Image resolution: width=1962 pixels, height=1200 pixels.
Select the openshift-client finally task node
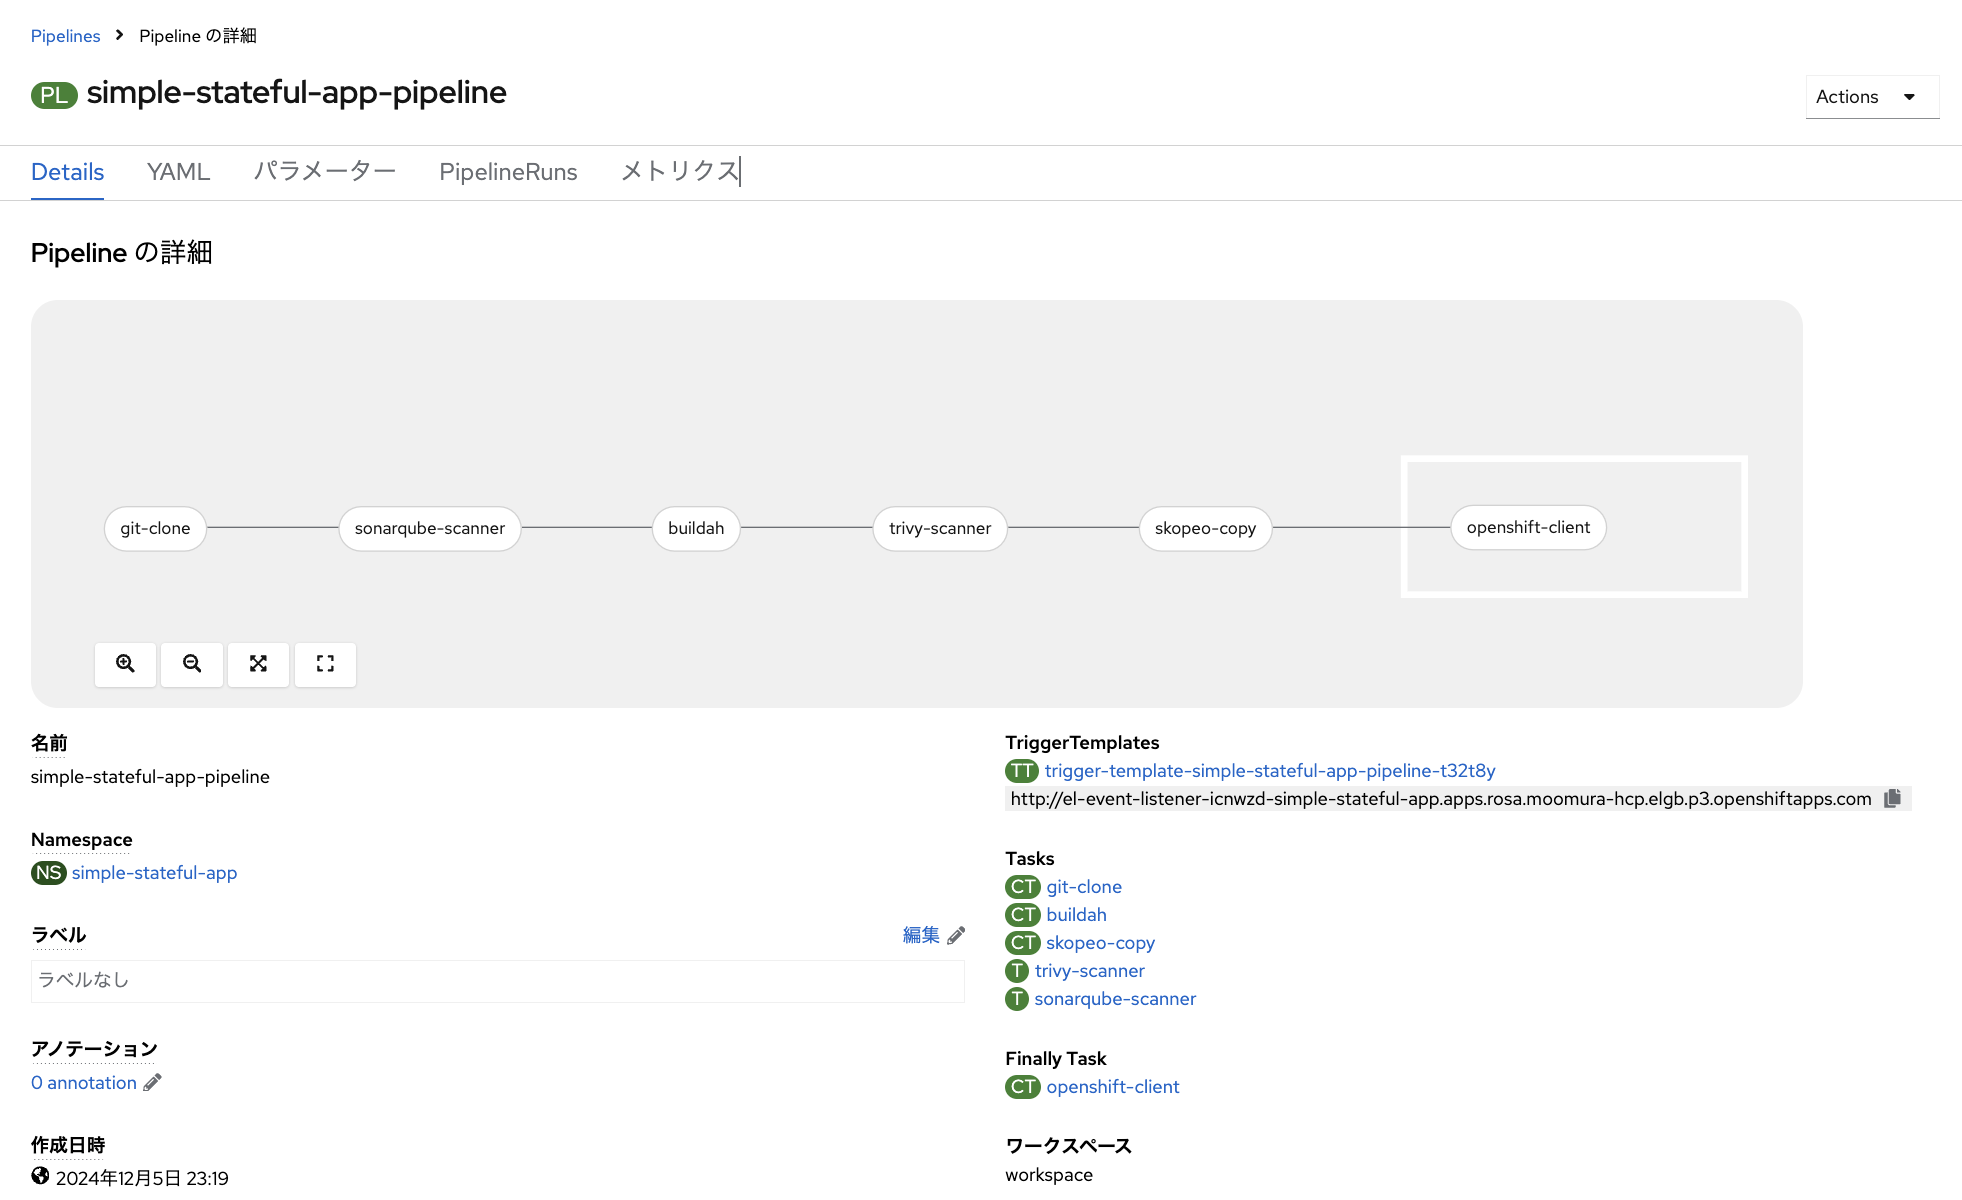[x=1527, y=527]
